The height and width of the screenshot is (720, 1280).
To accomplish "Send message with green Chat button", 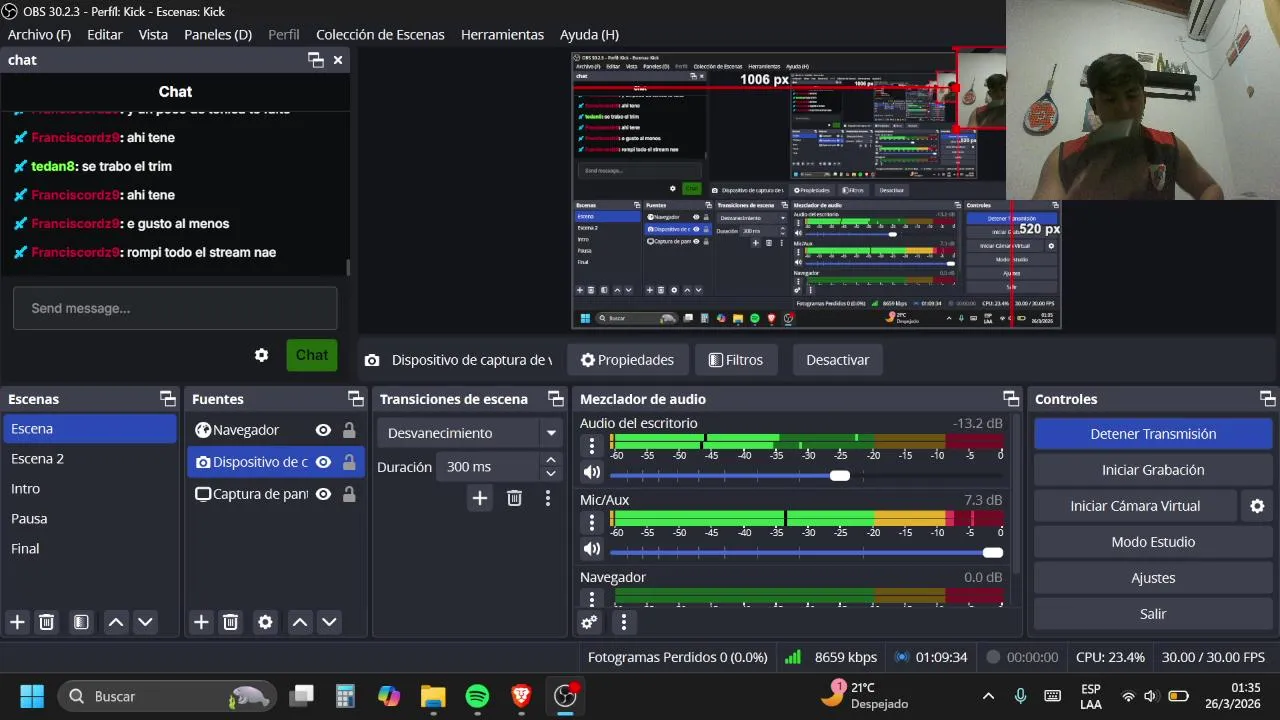I will click(311, 355).
